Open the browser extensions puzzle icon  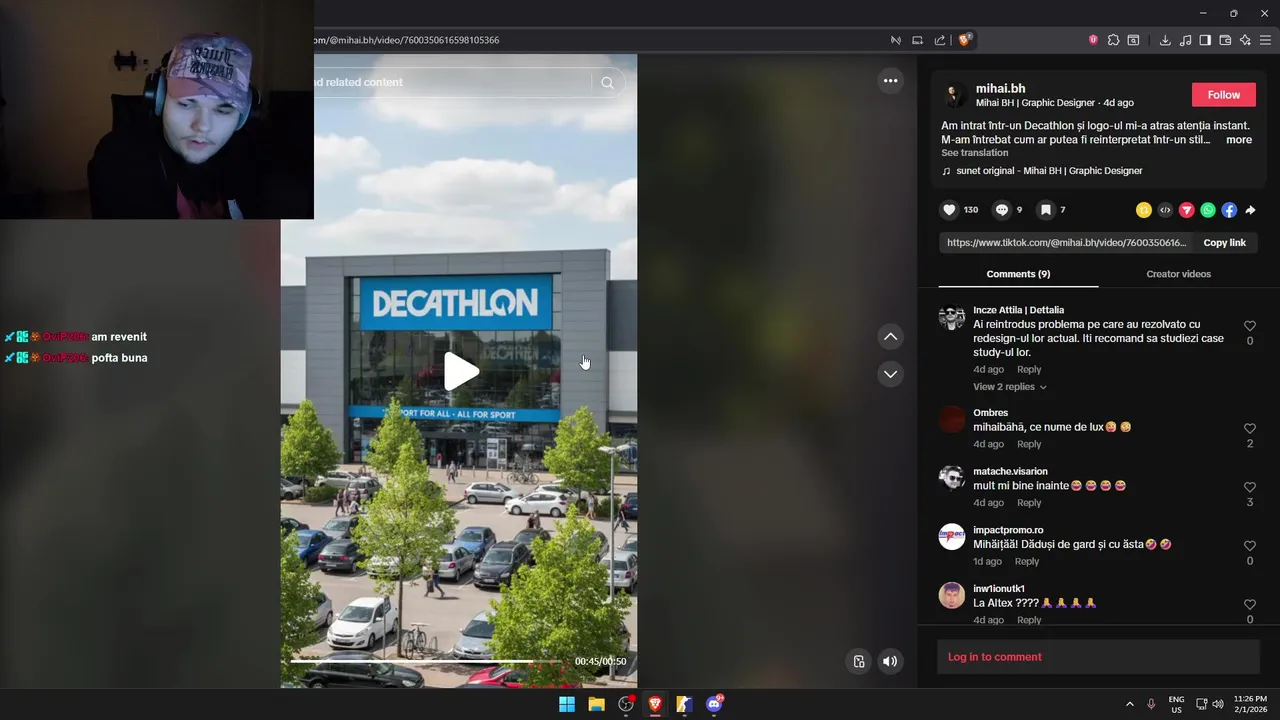(x=1113, y=40)
